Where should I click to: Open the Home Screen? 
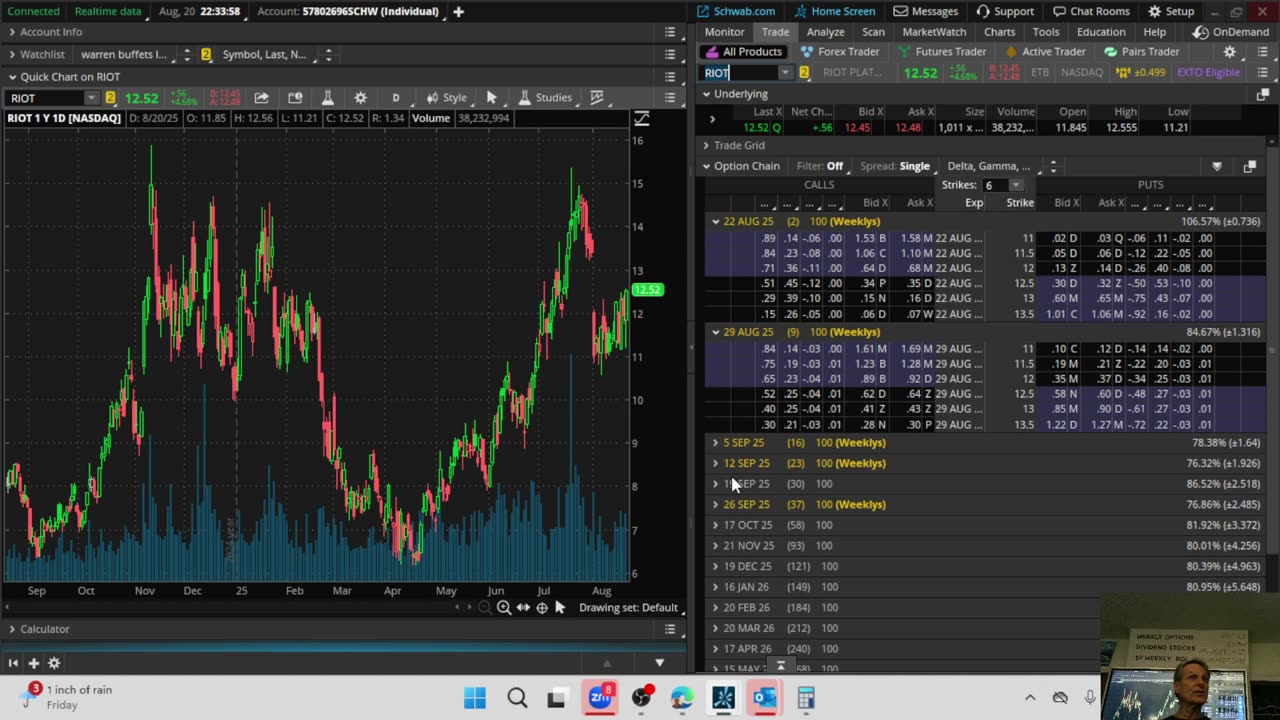(834, 11)
